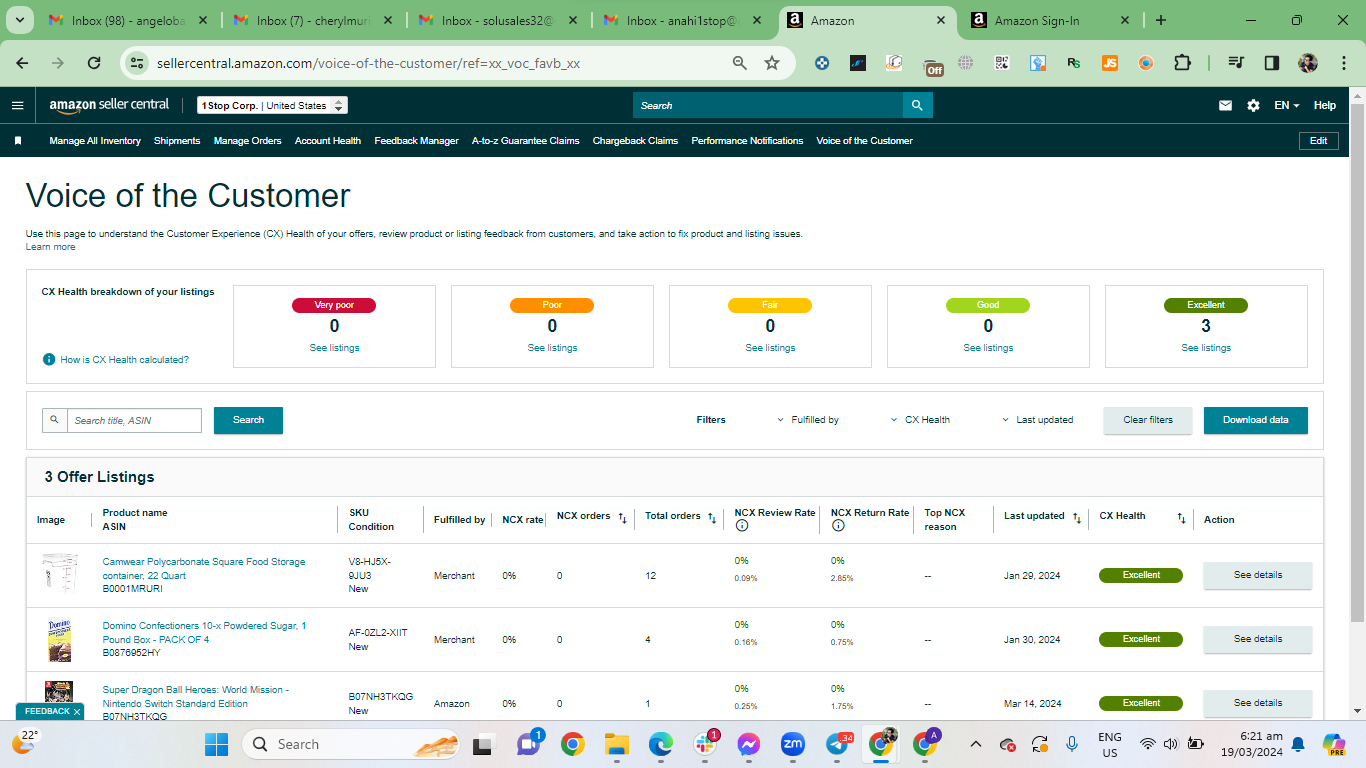Open the Seller Central hamburger menu
The width and height of the screenshot is (1366, 768).
tap(17, 105)
